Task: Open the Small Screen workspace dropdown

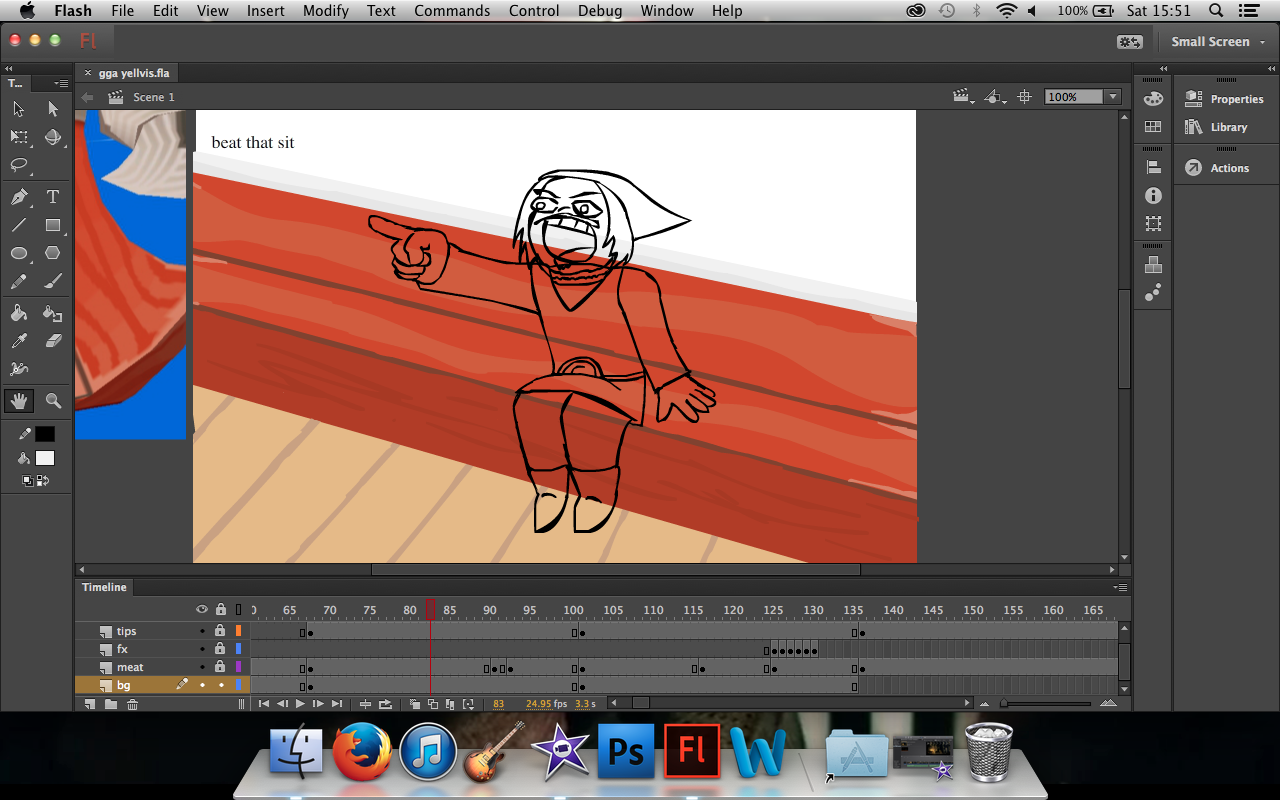Action: pos(1218,41)
